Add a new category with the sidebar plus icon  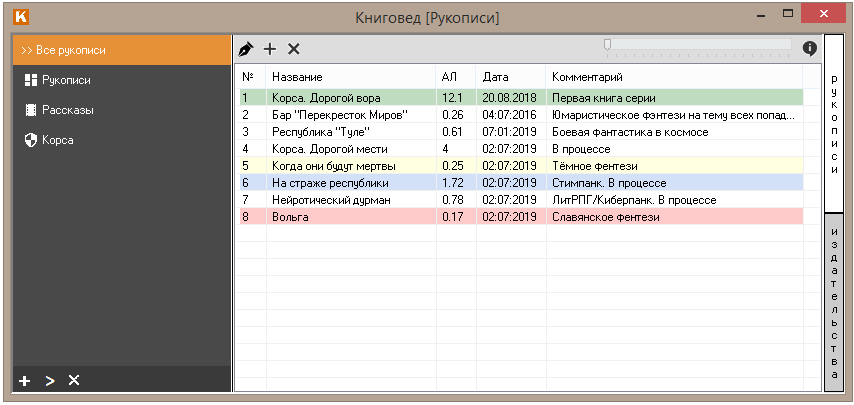click(x=25, y=380)
